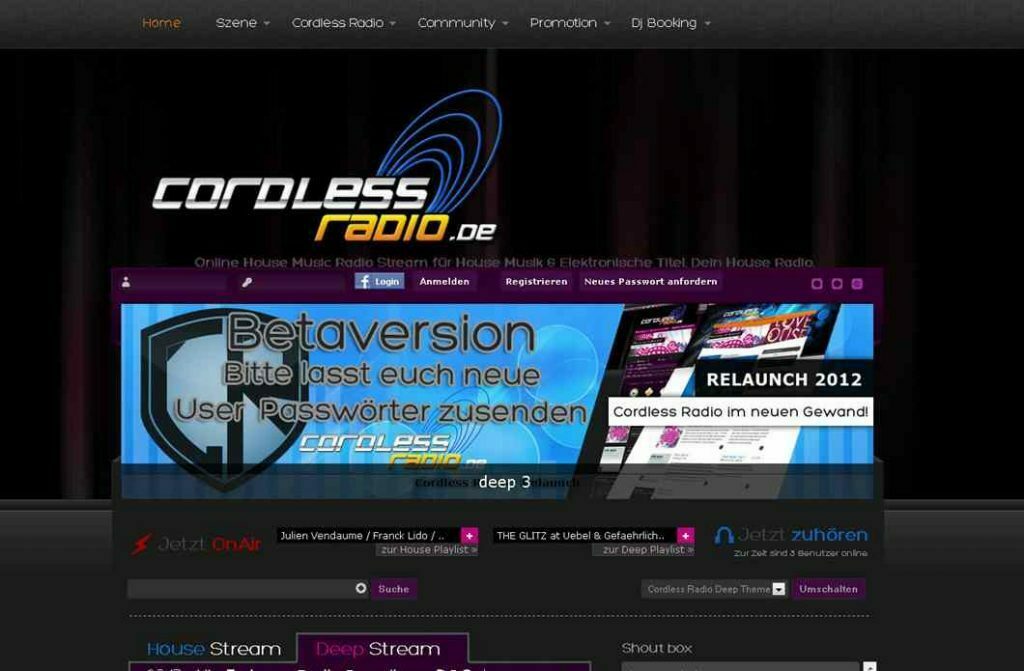Click the Umschalten theme switch button

(x=828, y=589)
